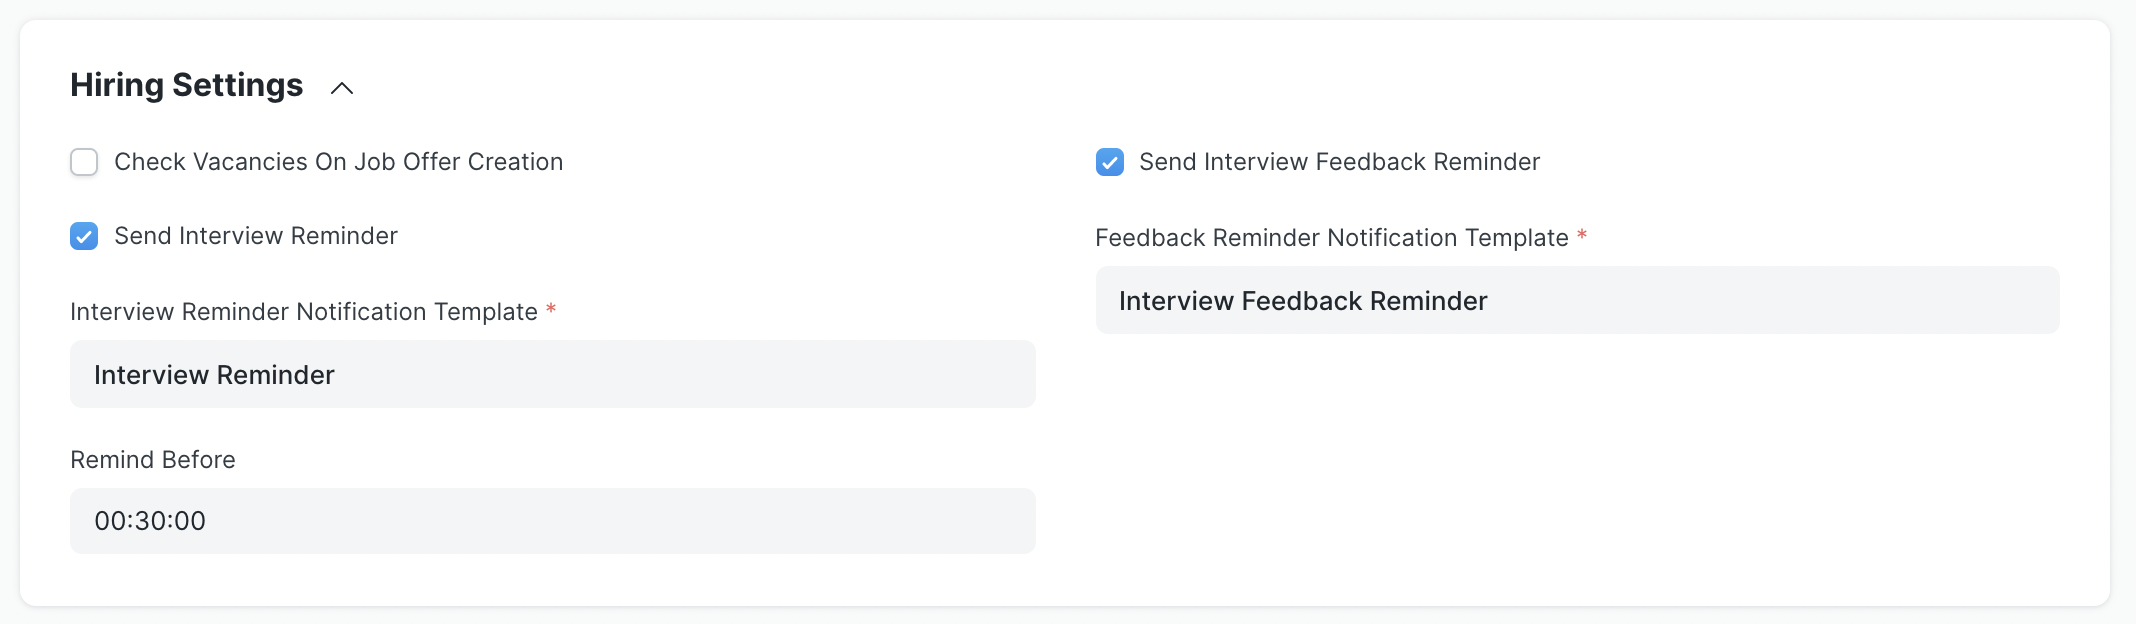Click red asterisk beside Interview Reminder Notification Template
2136x624 pixels.
[x=551, y=310]
